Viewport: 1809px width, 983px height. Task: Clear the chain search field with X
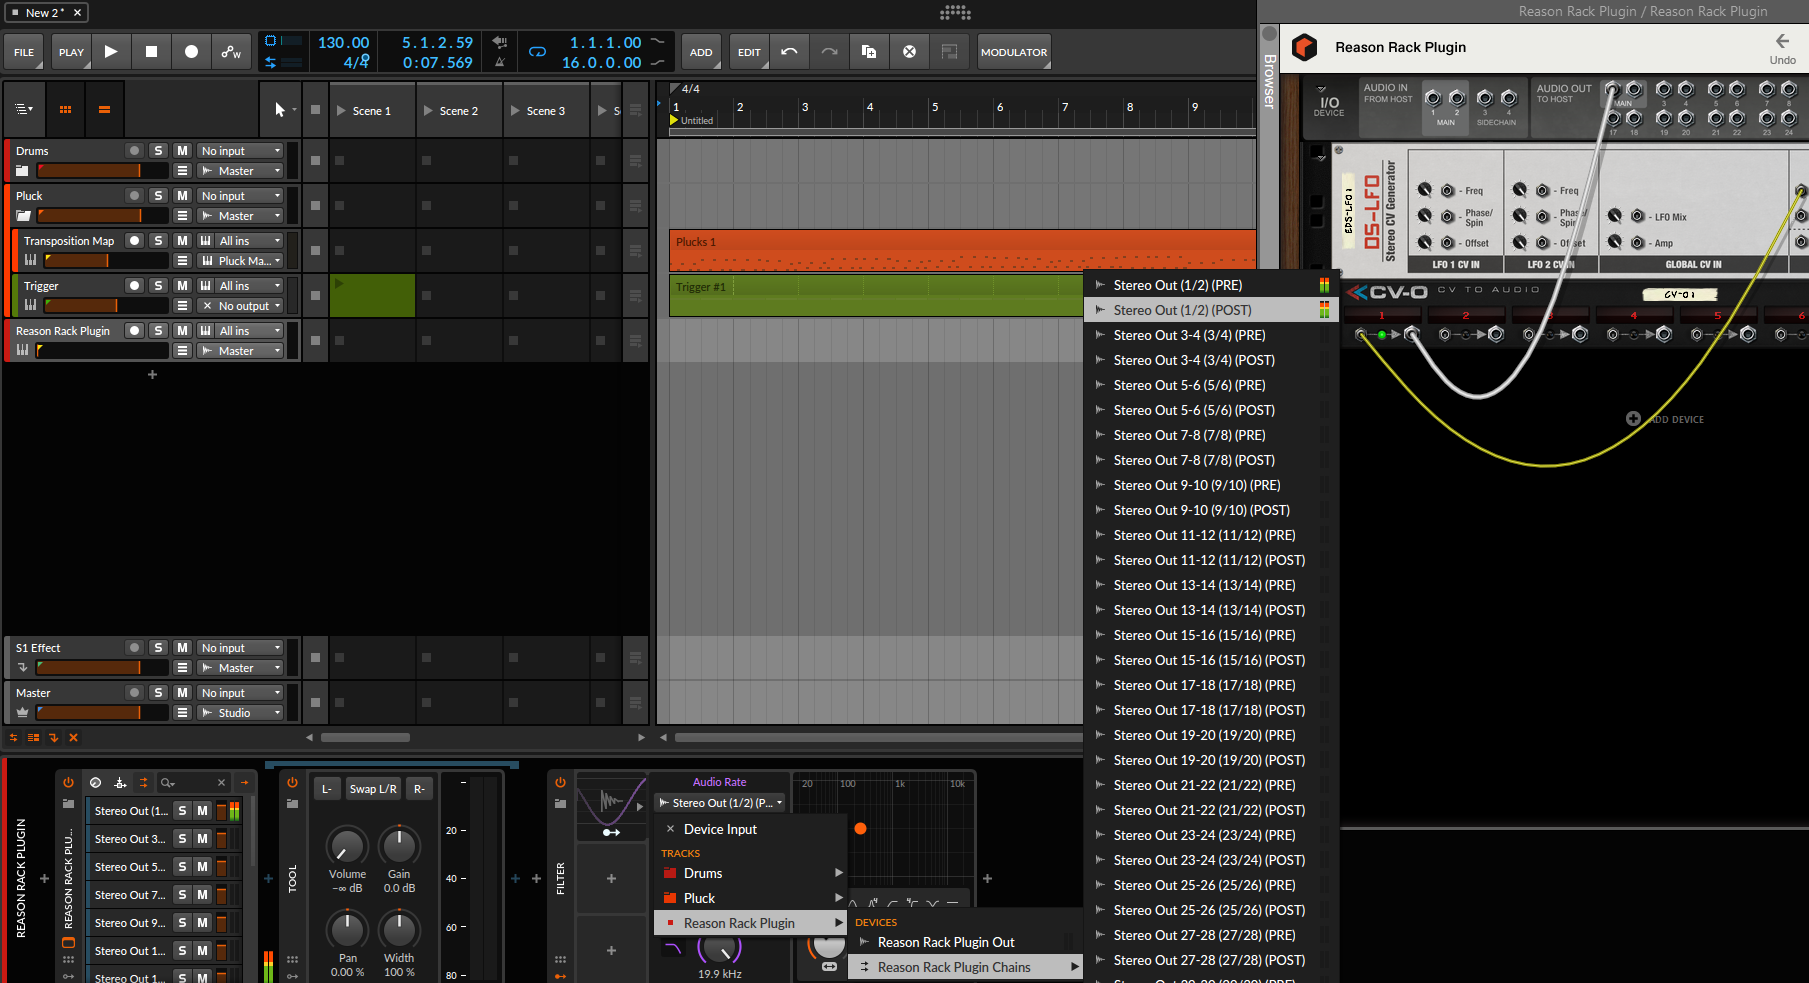222,783
